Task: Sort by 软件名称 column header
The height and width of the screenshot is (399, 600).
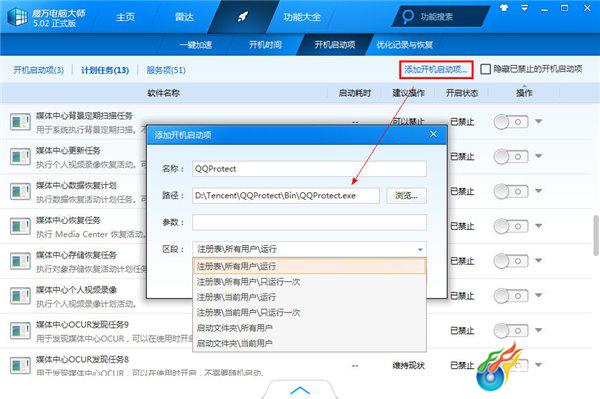Action: 164,93
